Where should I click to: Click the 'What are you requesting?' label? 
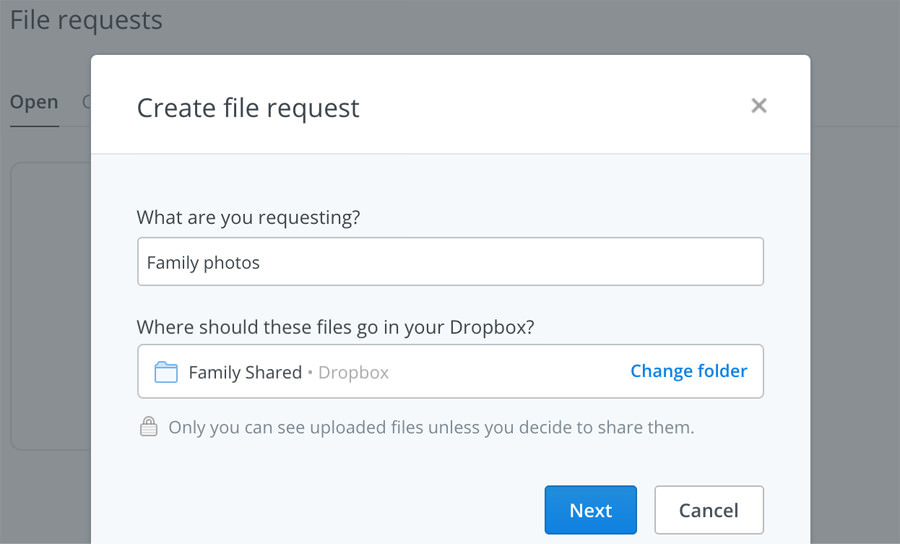(x=249, y=217)
